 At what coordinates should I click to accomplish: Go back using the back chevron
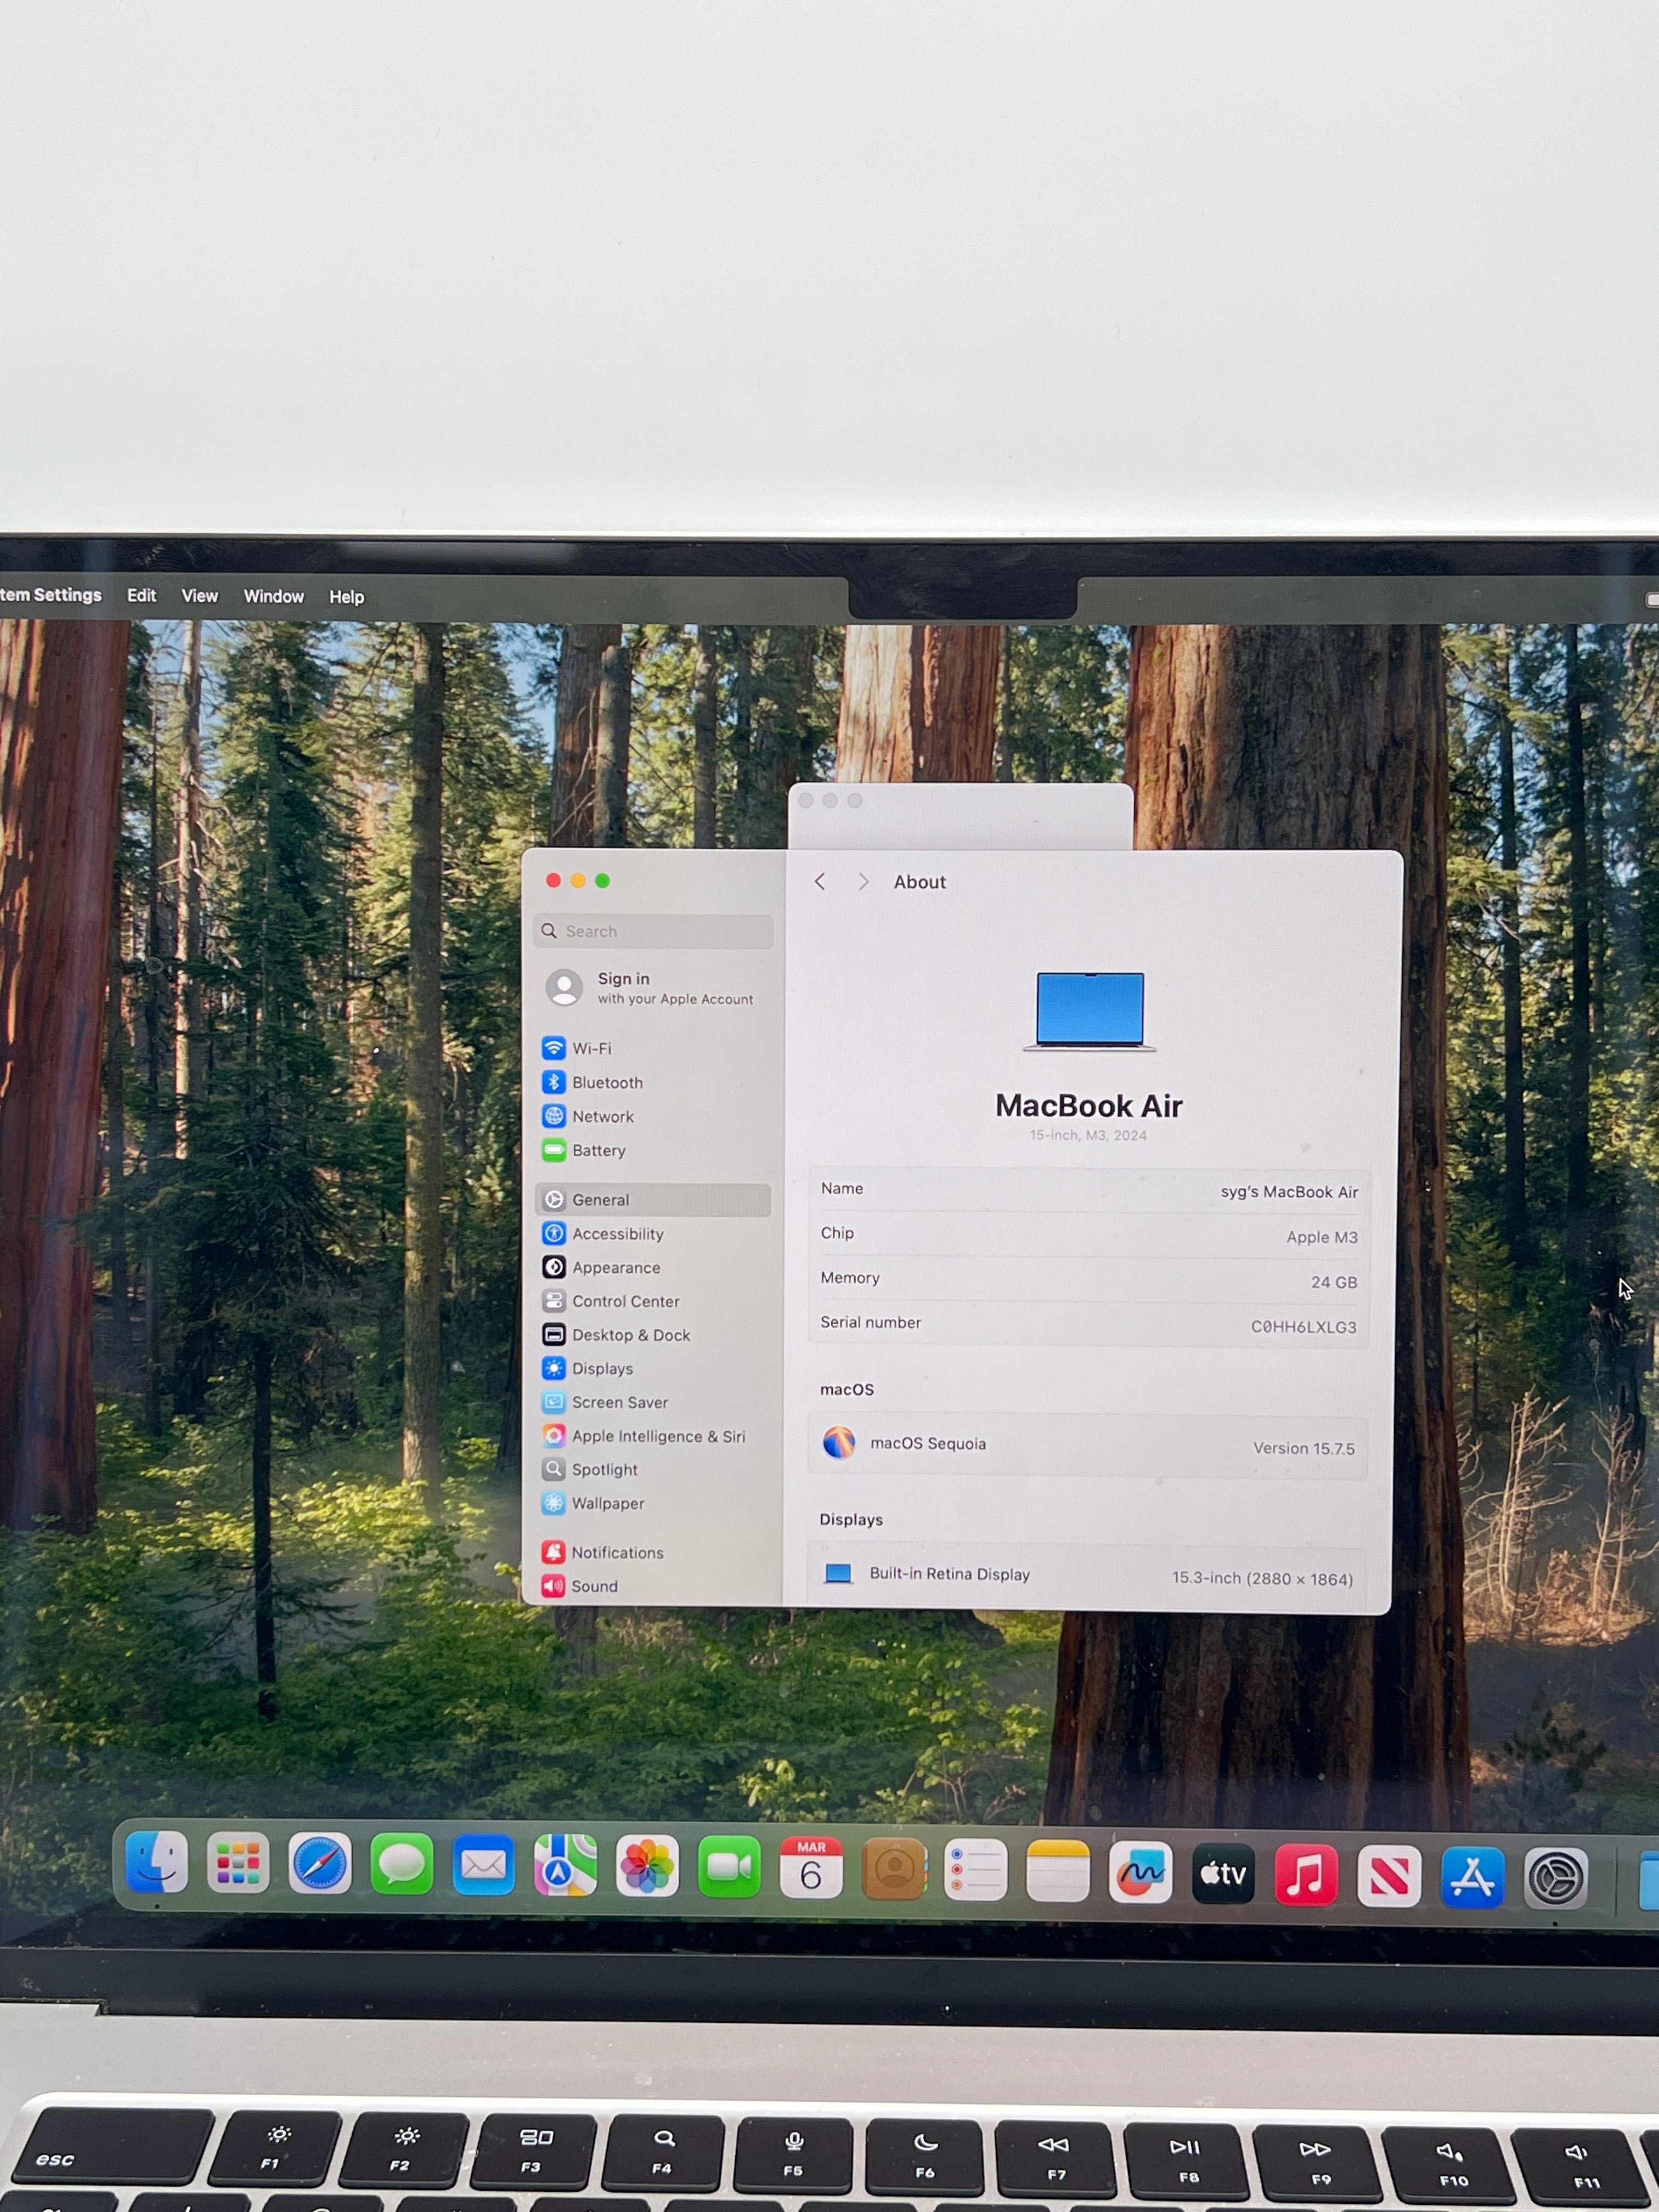click(820, 881)
